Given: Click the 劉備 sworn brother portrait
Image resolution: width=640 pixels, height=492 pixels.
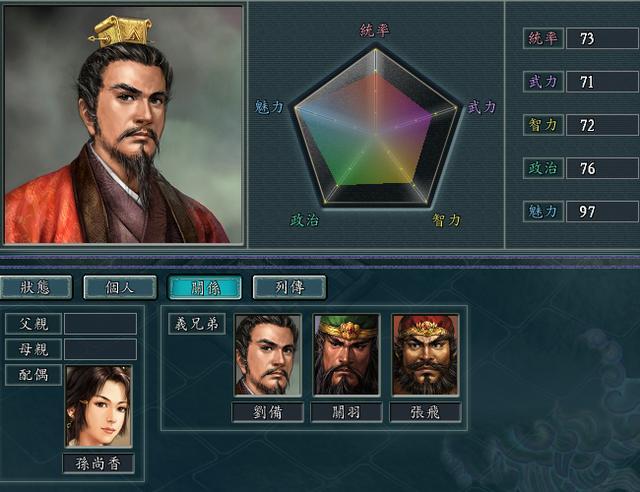Looking at the screenshot, I should coord(268,355).
